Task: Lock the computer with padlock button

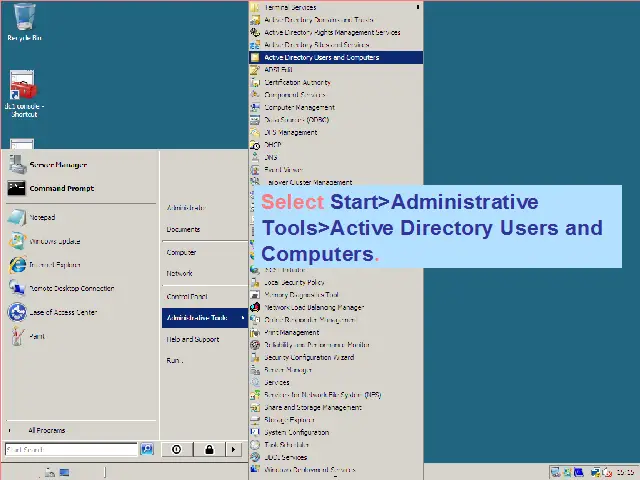Action: pos(209,449)
